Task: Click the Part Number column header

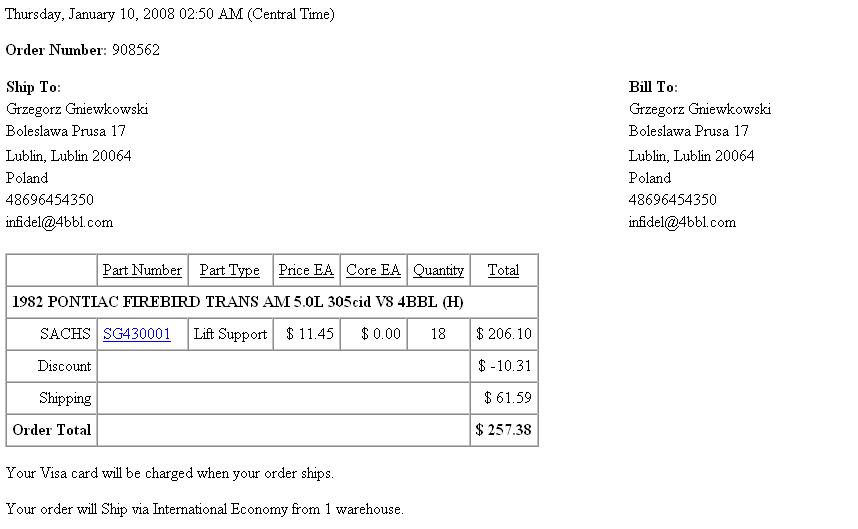Action: [x=142, y=270]
